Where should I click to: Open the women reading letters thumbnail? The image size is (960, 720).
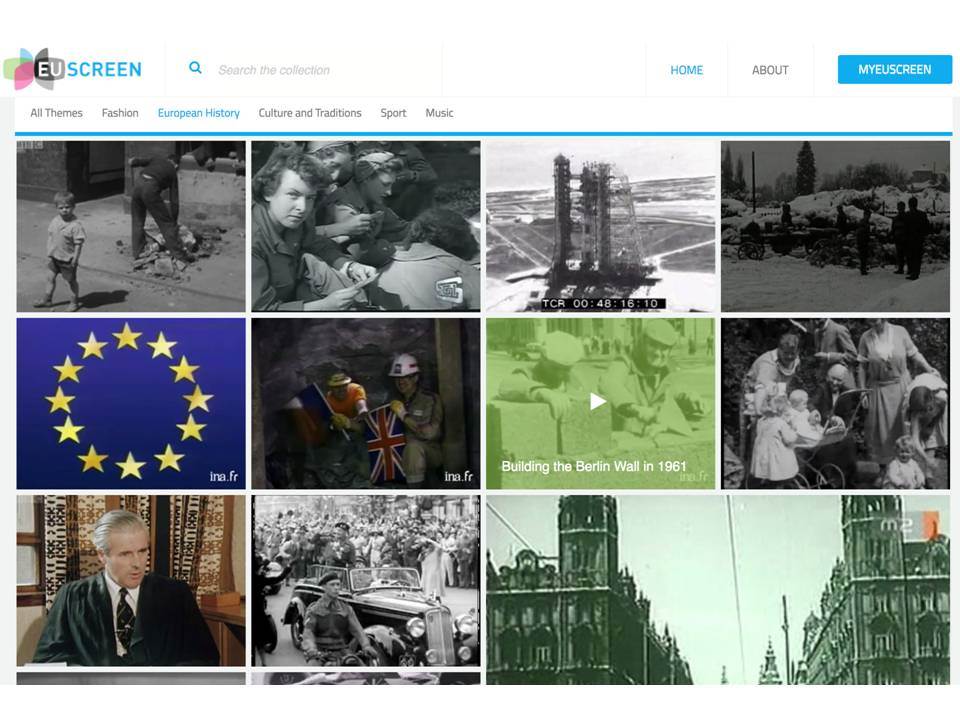366,227
